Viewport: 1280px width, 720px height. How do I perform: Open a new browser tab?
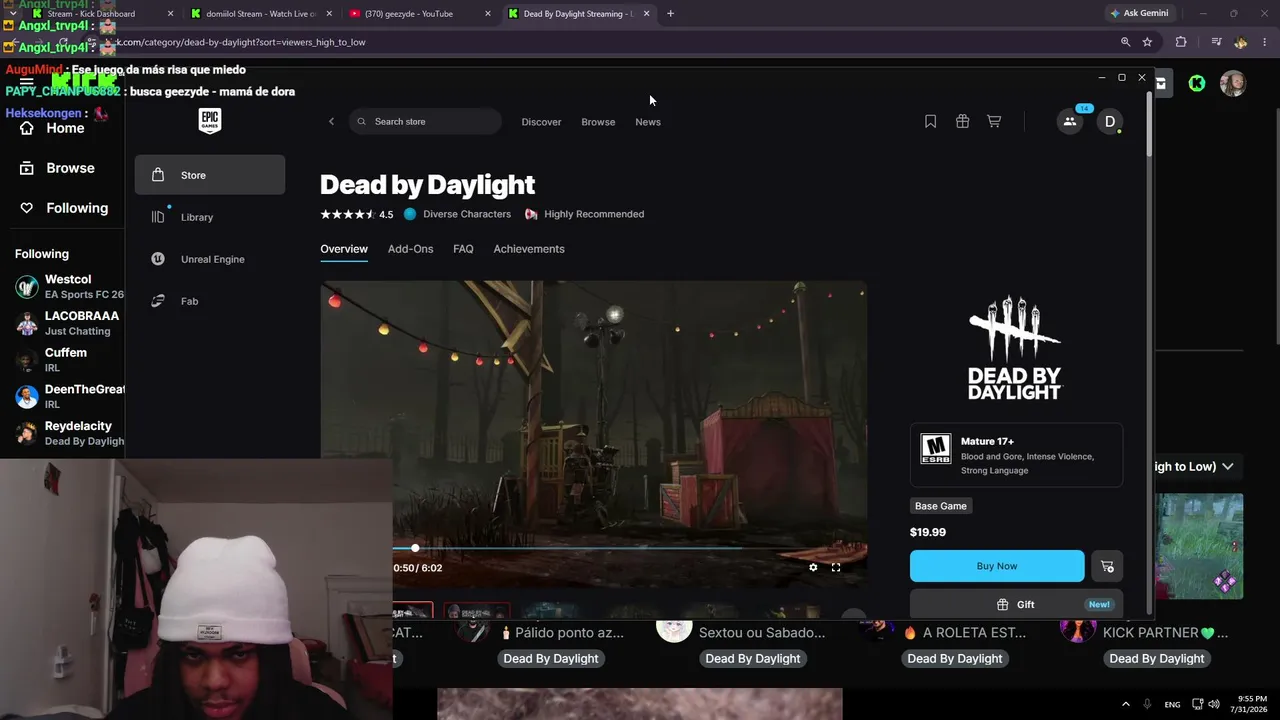click(x=670, y=14)
